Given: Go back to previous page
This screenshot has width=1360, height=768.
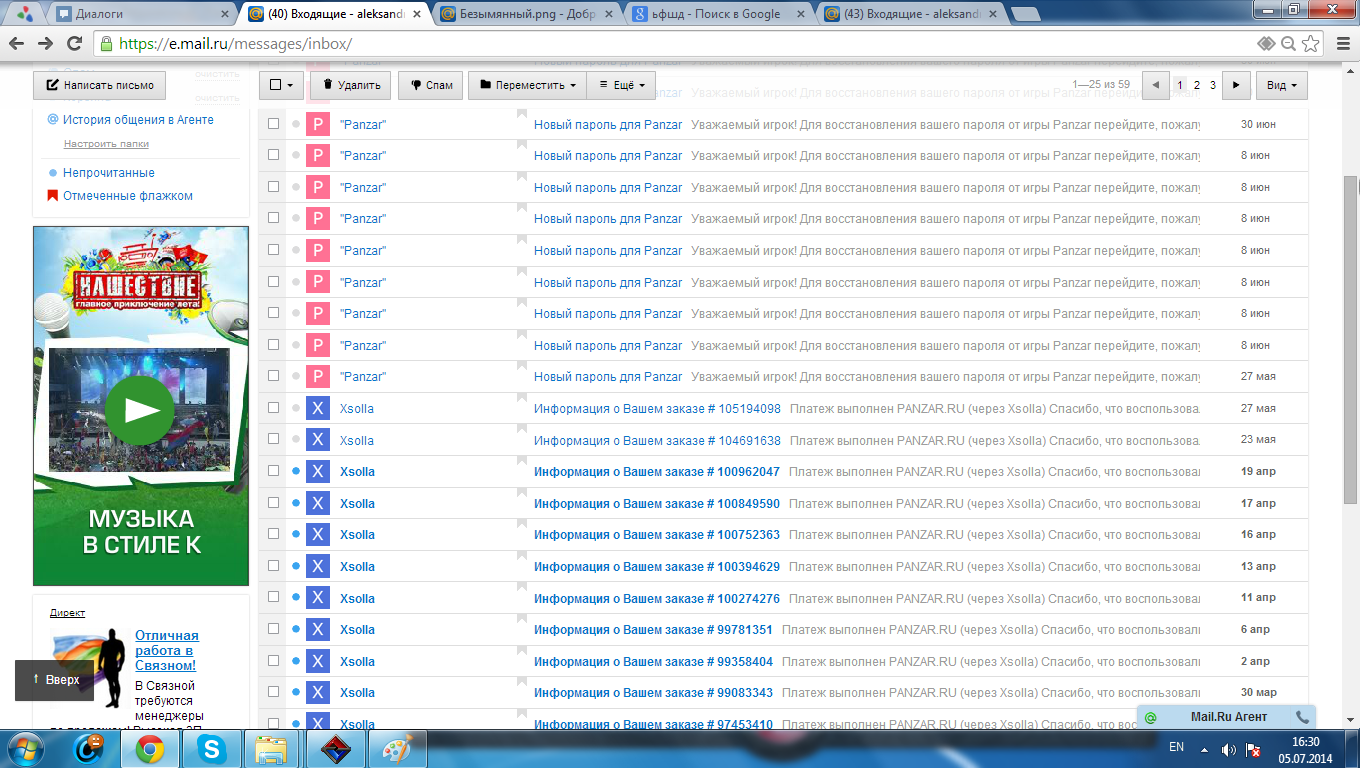Looking at the screenshot, I should [17, 43].
